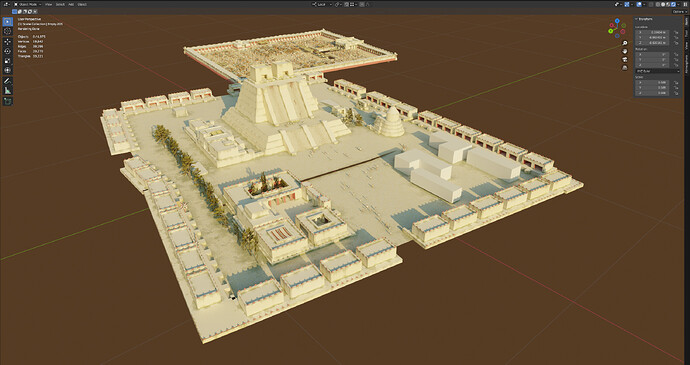Screen dimensions: 690x365
Task: Click the Rotation Z value field
Action: click(652, 65)
